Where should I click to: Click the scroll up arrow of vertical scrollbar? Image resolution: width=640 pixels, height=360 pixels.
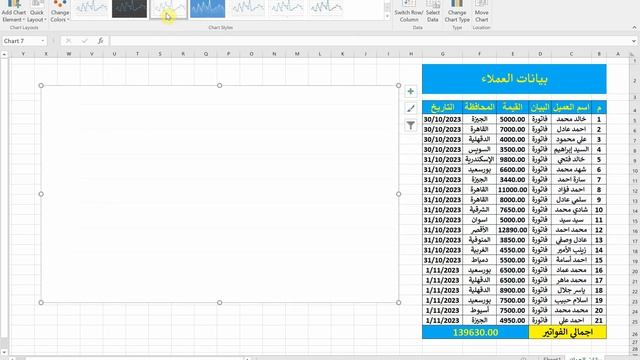pyautogui.click(x=4, y=54)
